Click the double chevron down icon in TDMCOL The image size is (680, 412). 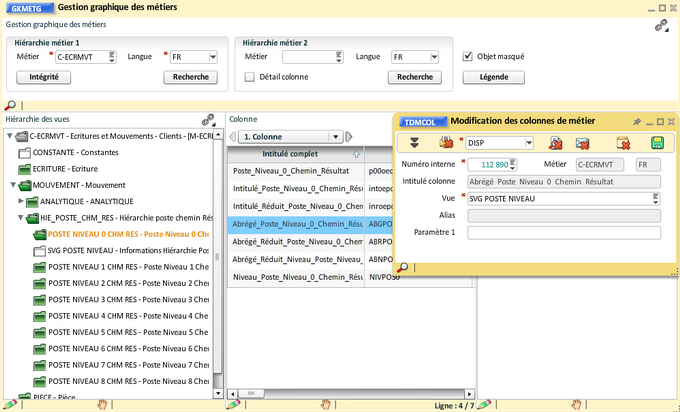coord(414,143)
